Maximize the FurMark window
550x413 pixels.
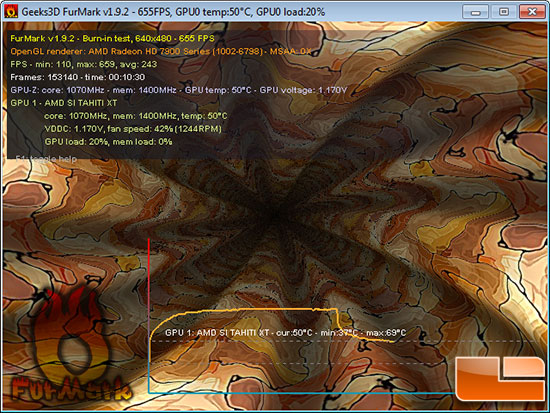point(504,12)
